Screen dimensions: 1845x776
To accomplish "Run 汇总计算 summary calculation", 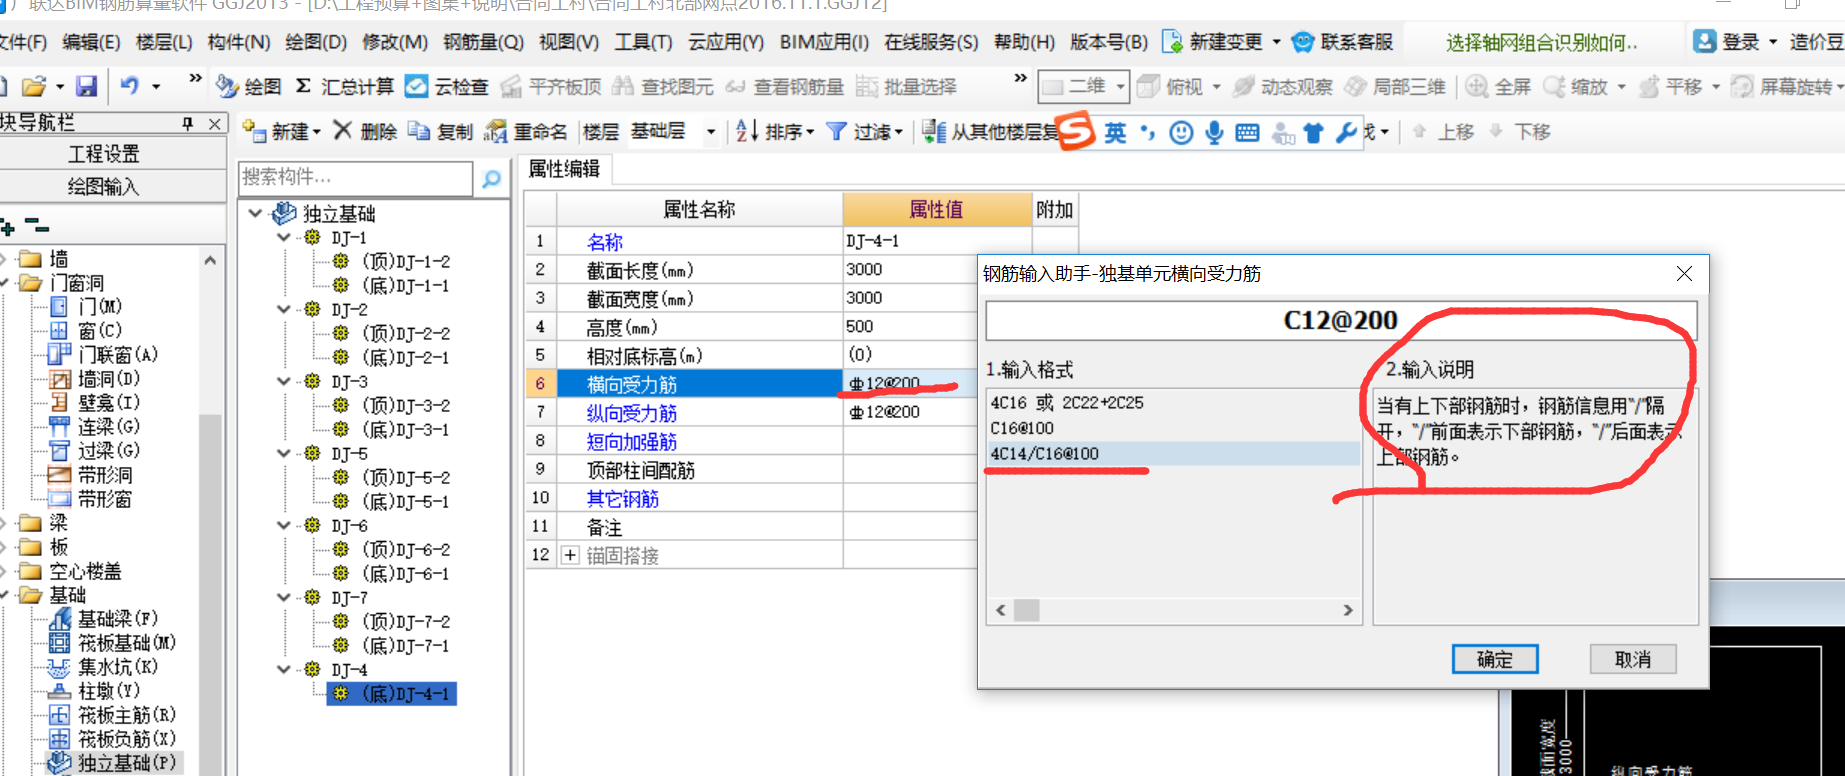I will (x=345, y=87).
